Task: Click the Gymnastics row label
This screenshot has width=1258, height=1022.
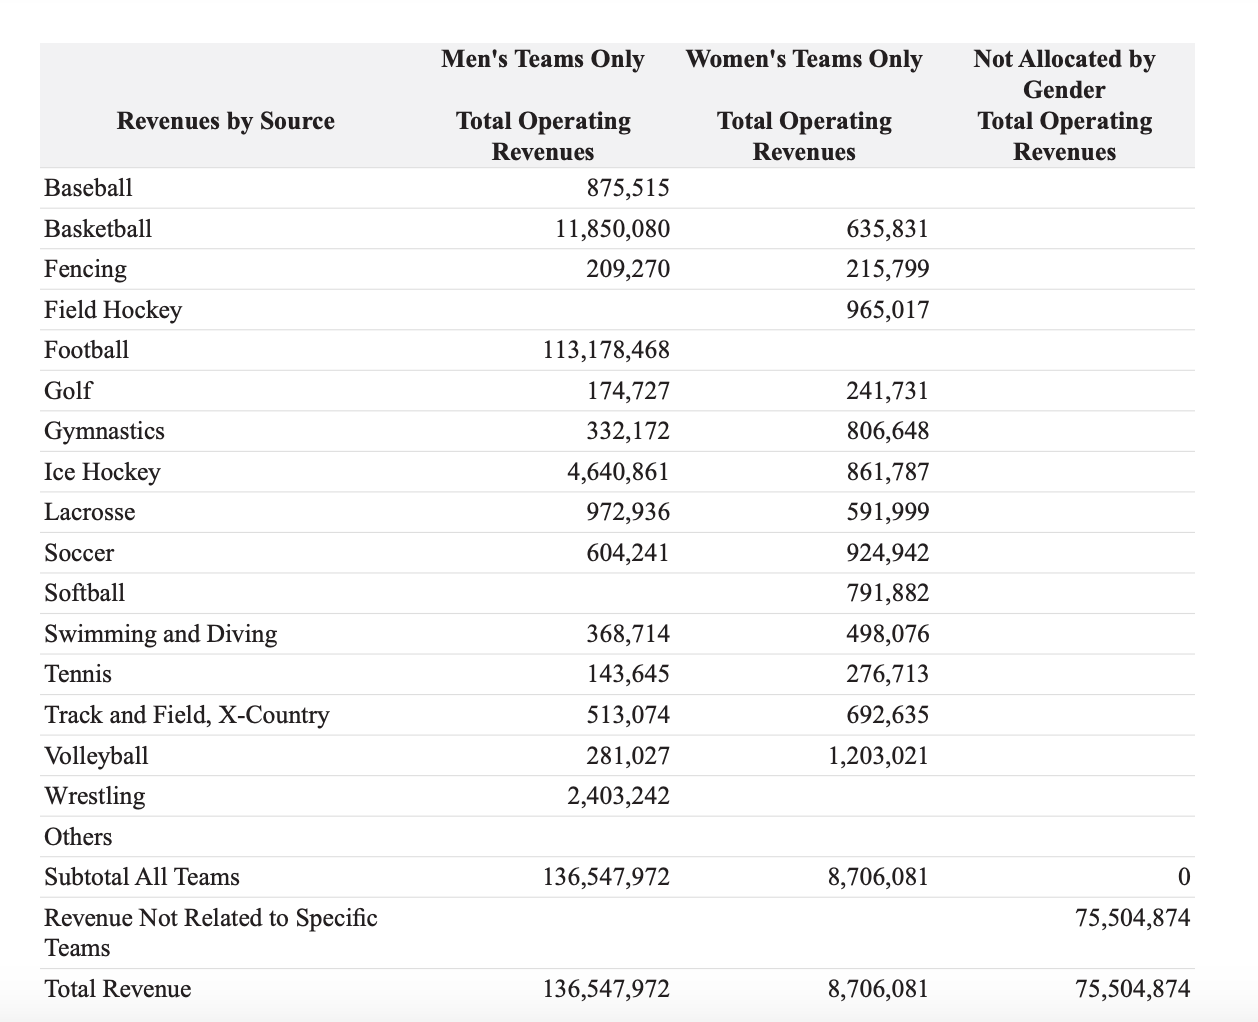Action: (104, 431)
